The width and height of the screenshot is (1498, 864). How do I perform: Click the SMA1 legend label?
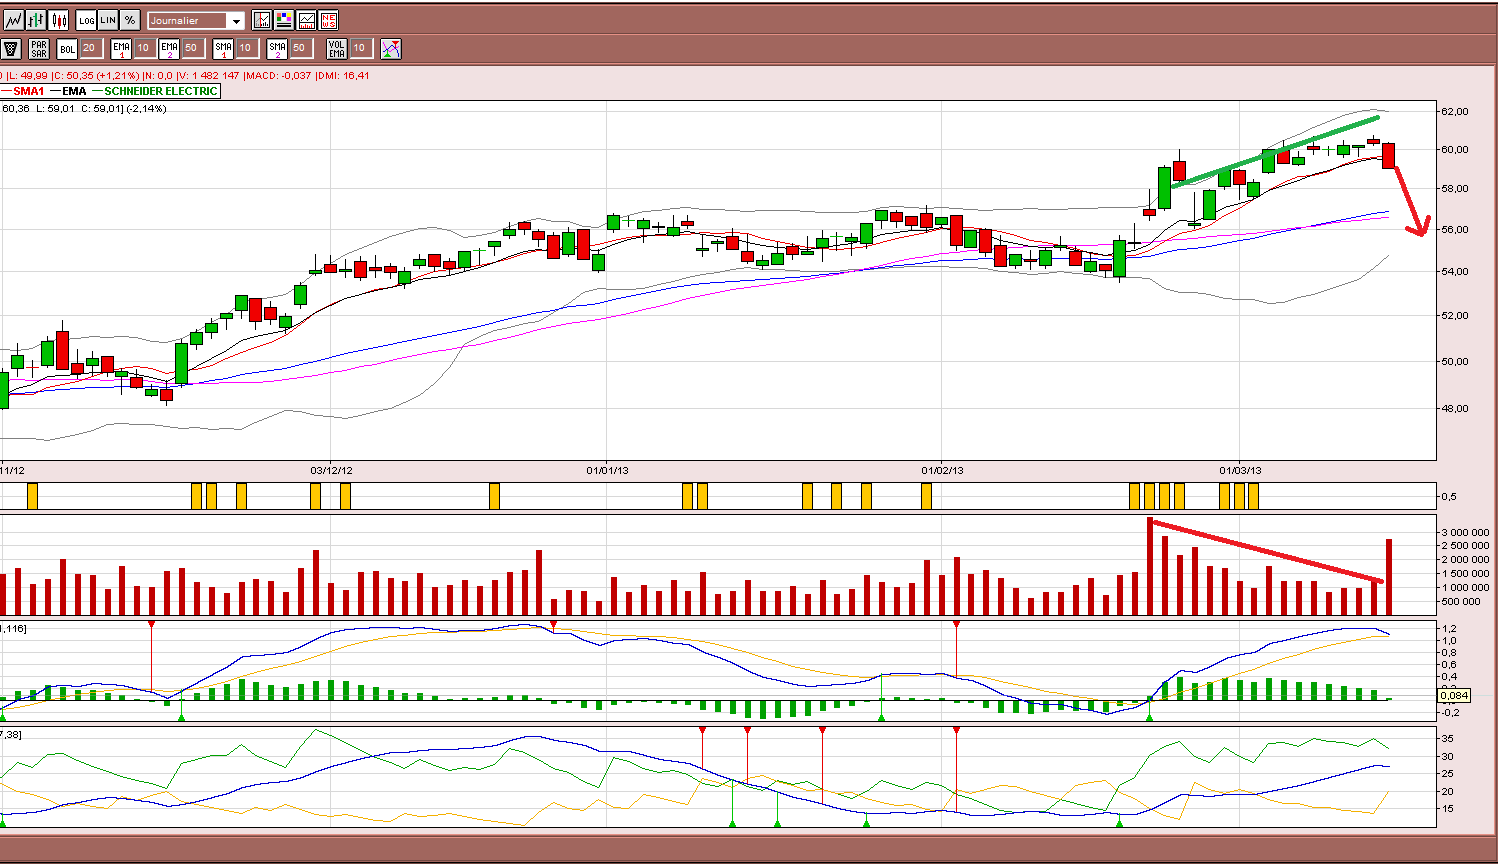click(x=28, y=91)
